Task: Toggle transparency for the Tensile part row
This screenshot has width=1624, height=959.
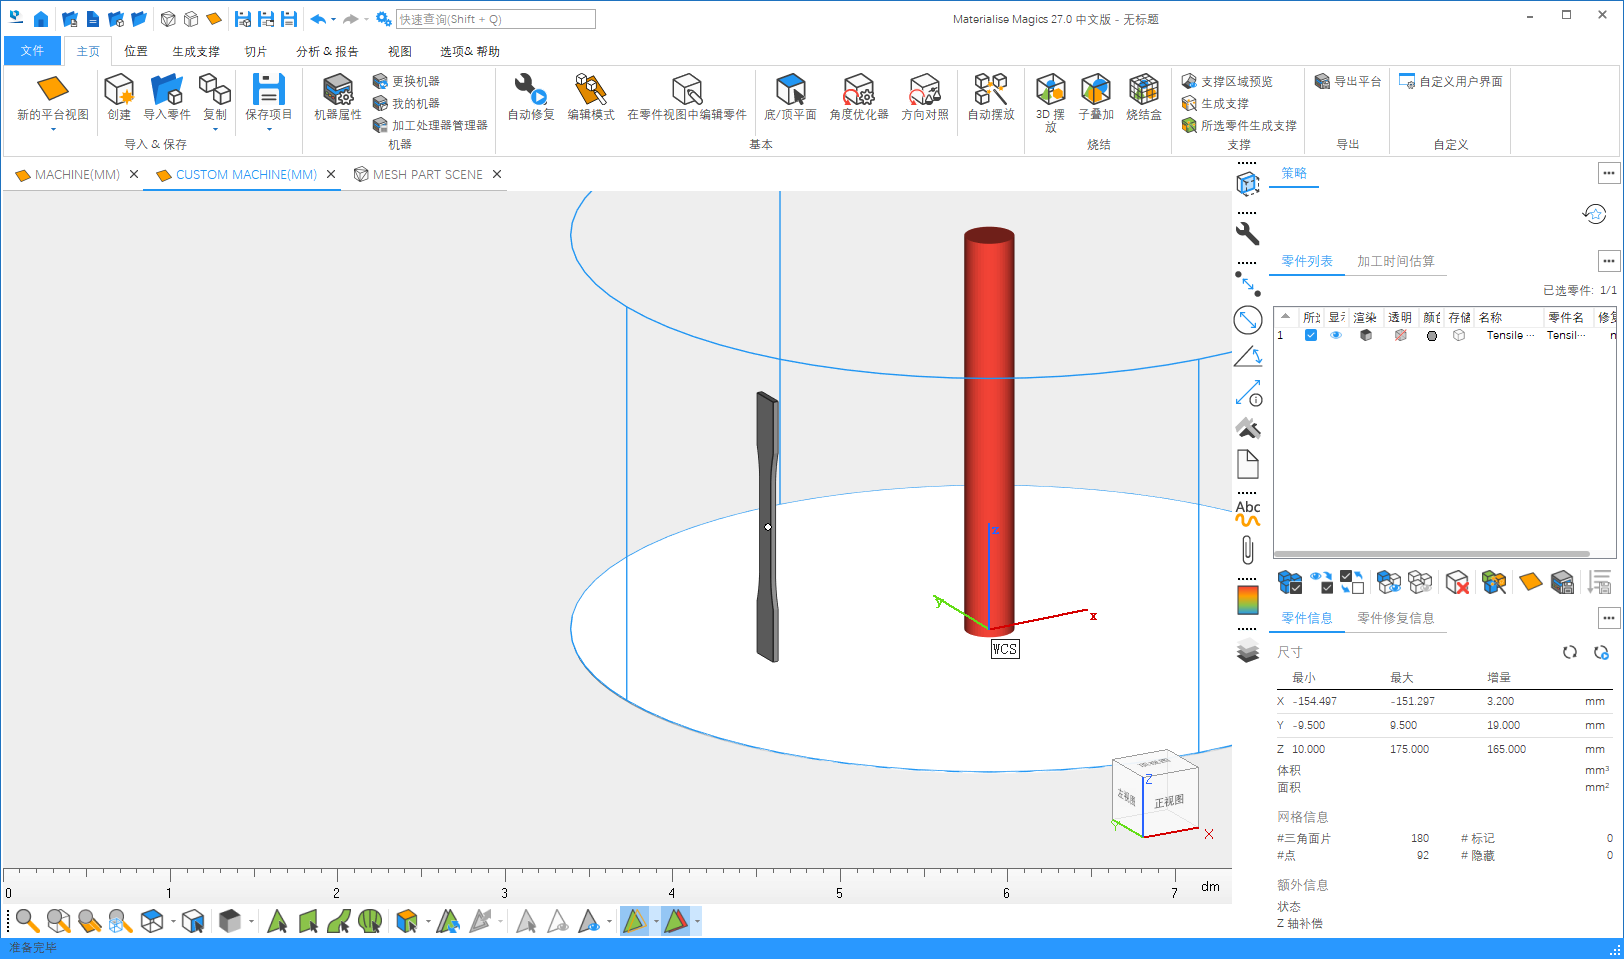Action: pos(1400,336)
